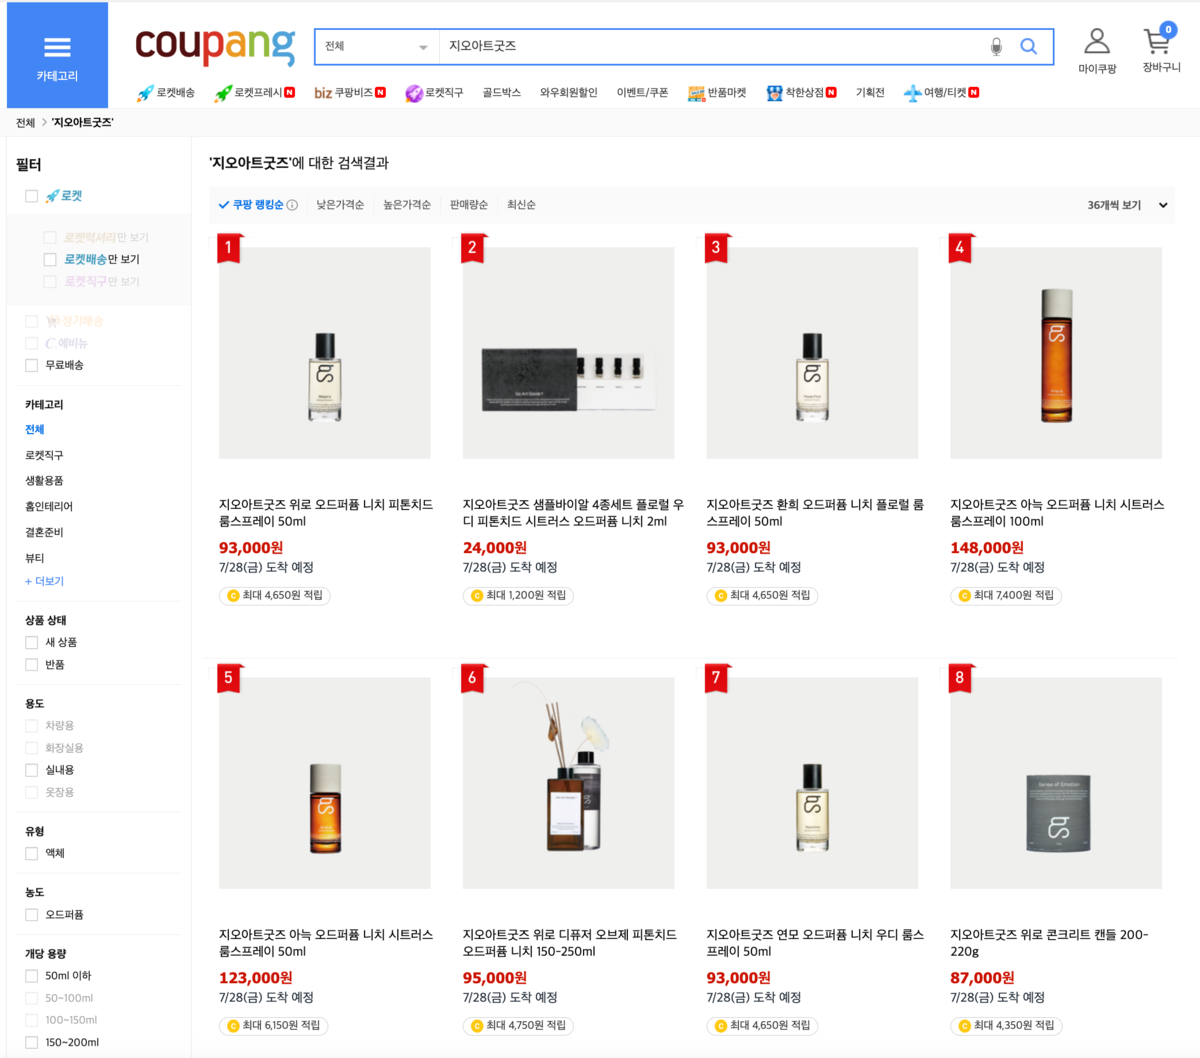The image size is (1200, 1058).
Task: Open the orange 100ml perfume thumbnail
Action: point(1056,353)
